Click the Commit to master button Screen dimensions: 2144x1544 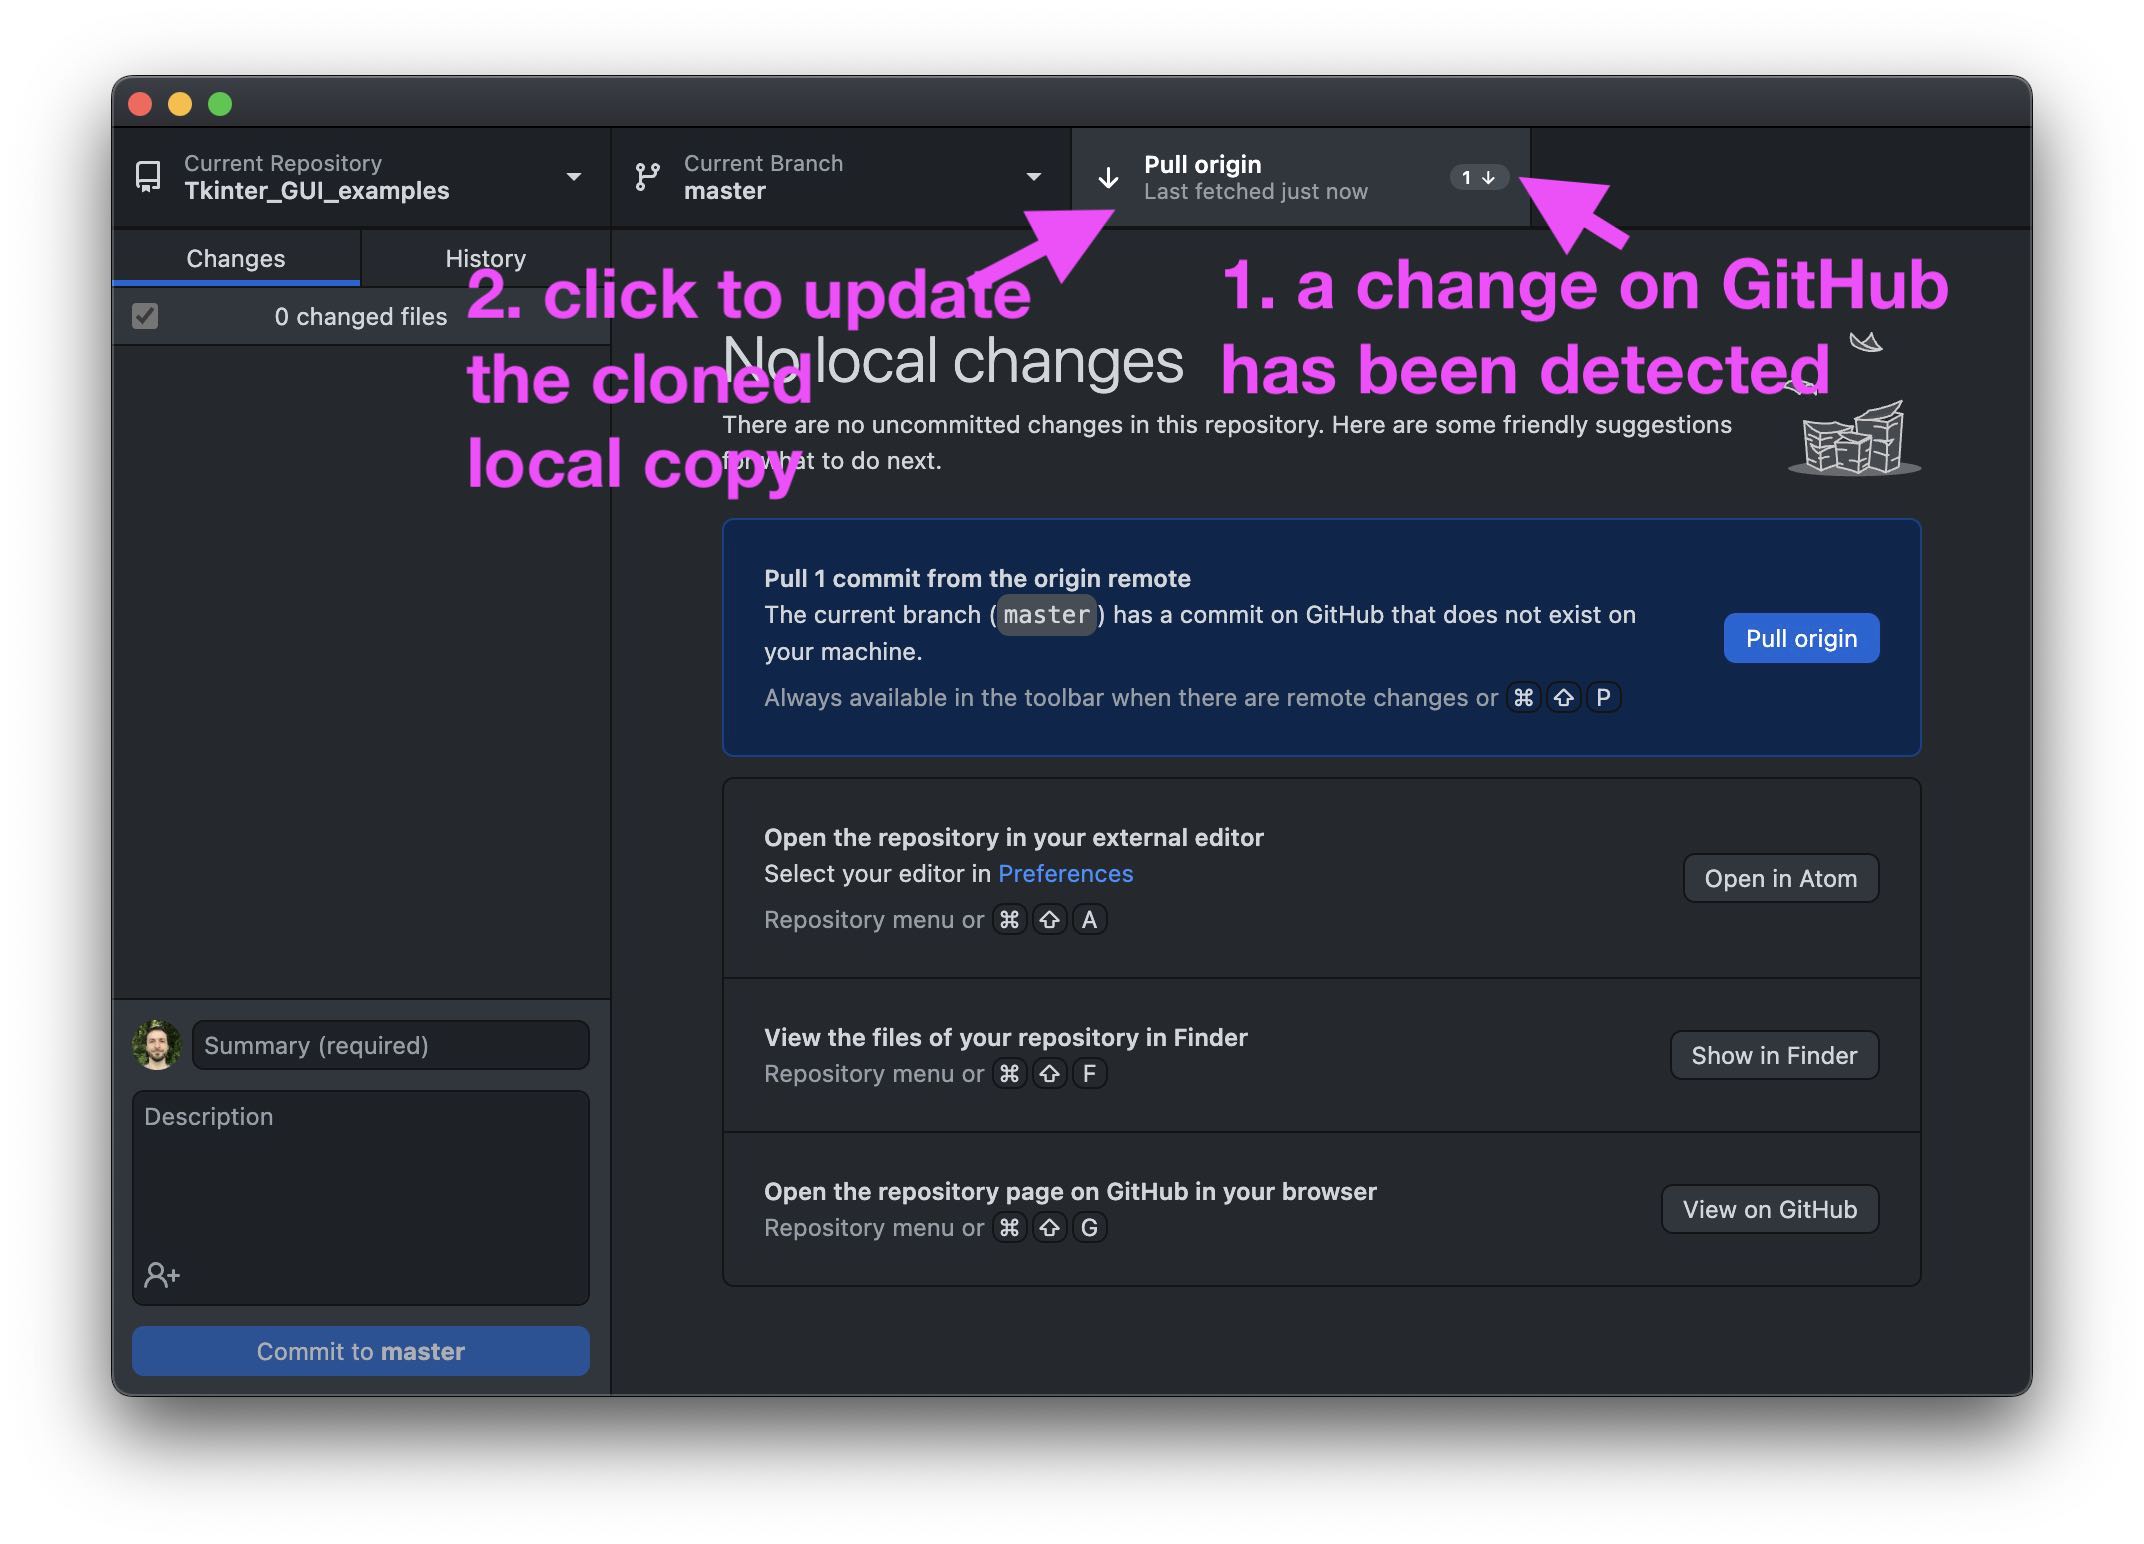(360, 1349)
